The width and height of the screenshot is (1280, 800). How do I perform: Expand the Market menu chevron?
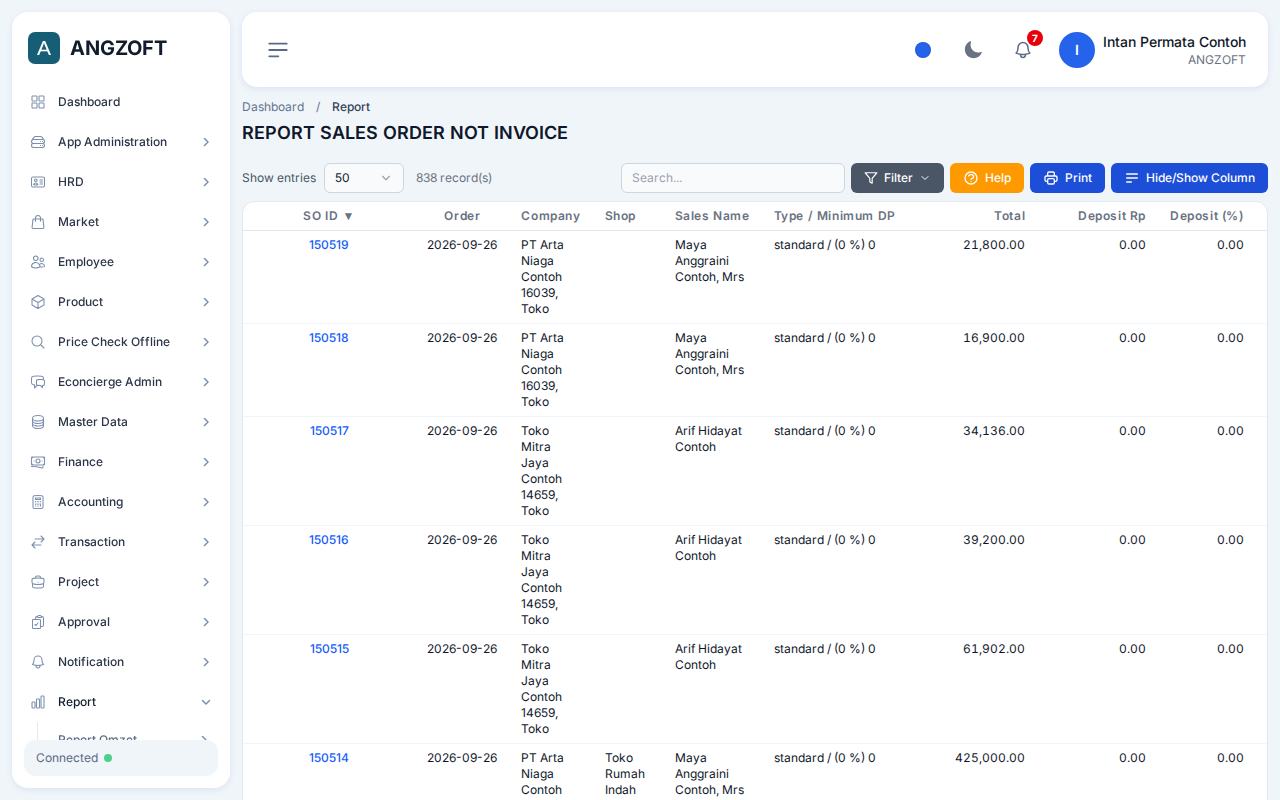tap(206, 222)
